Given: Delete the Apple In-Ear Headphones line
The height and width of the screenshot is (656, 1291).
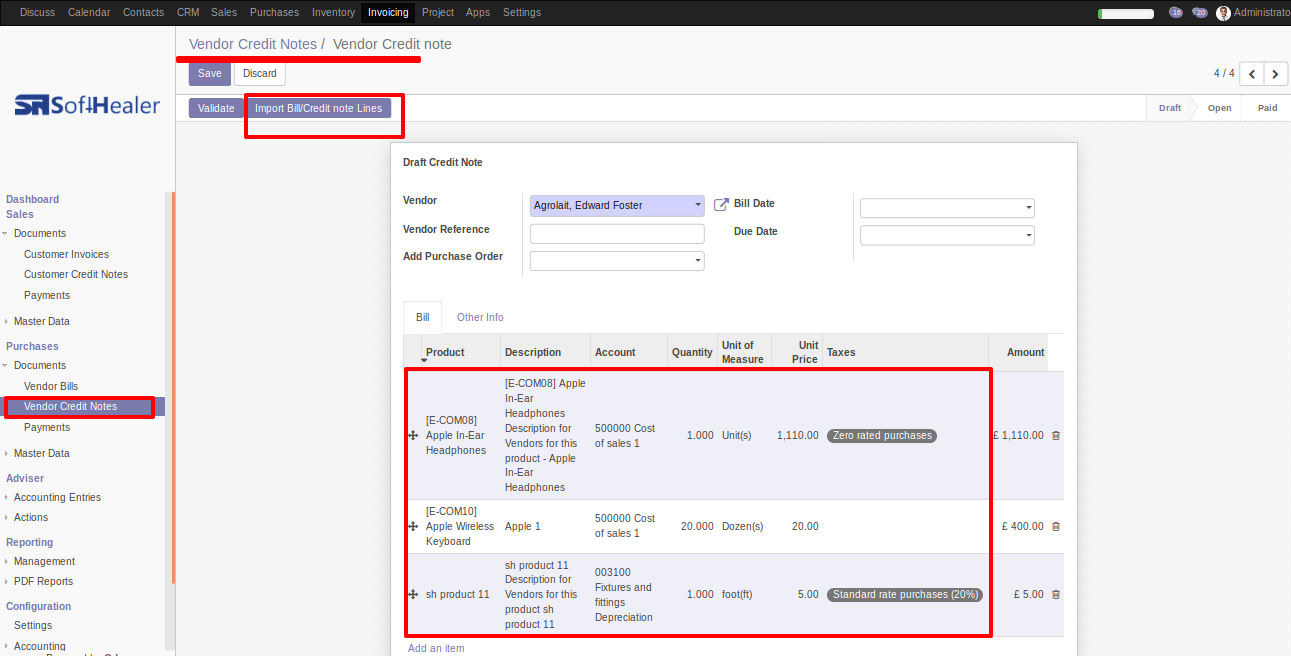Looking at the screenshot, I should (1056, 436).
